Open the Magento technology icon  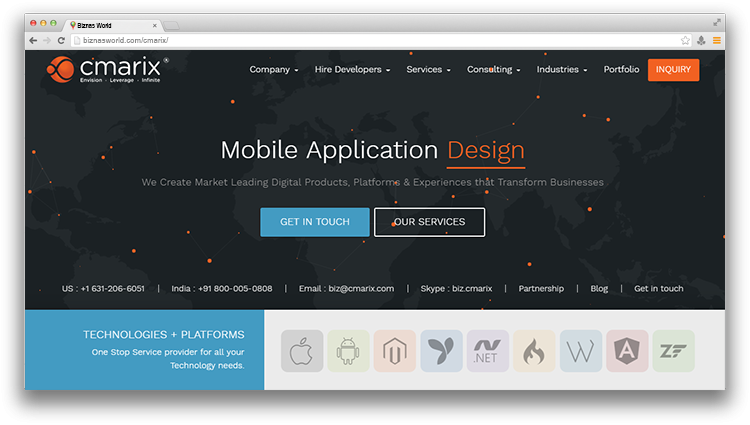(395, 351)
